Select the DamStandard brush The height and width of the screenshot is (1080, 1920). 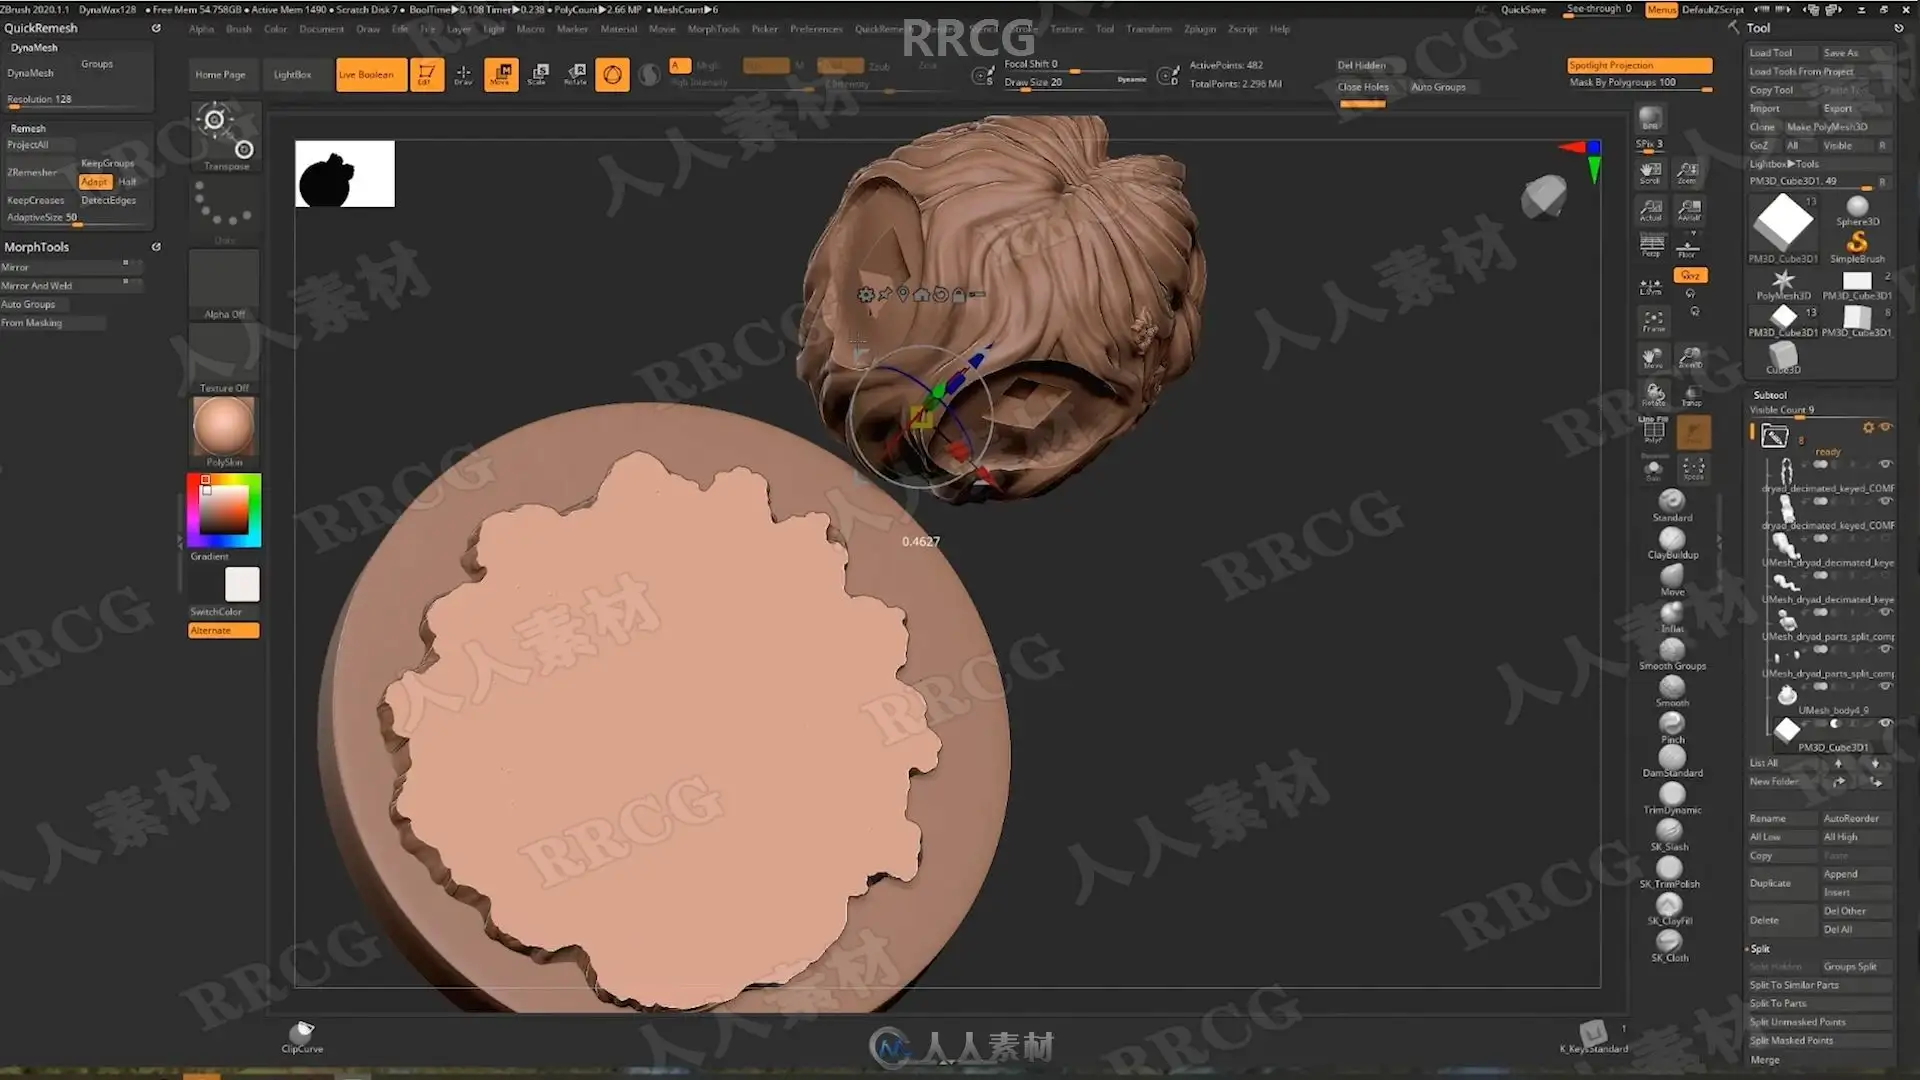(x=1672, y=761)
